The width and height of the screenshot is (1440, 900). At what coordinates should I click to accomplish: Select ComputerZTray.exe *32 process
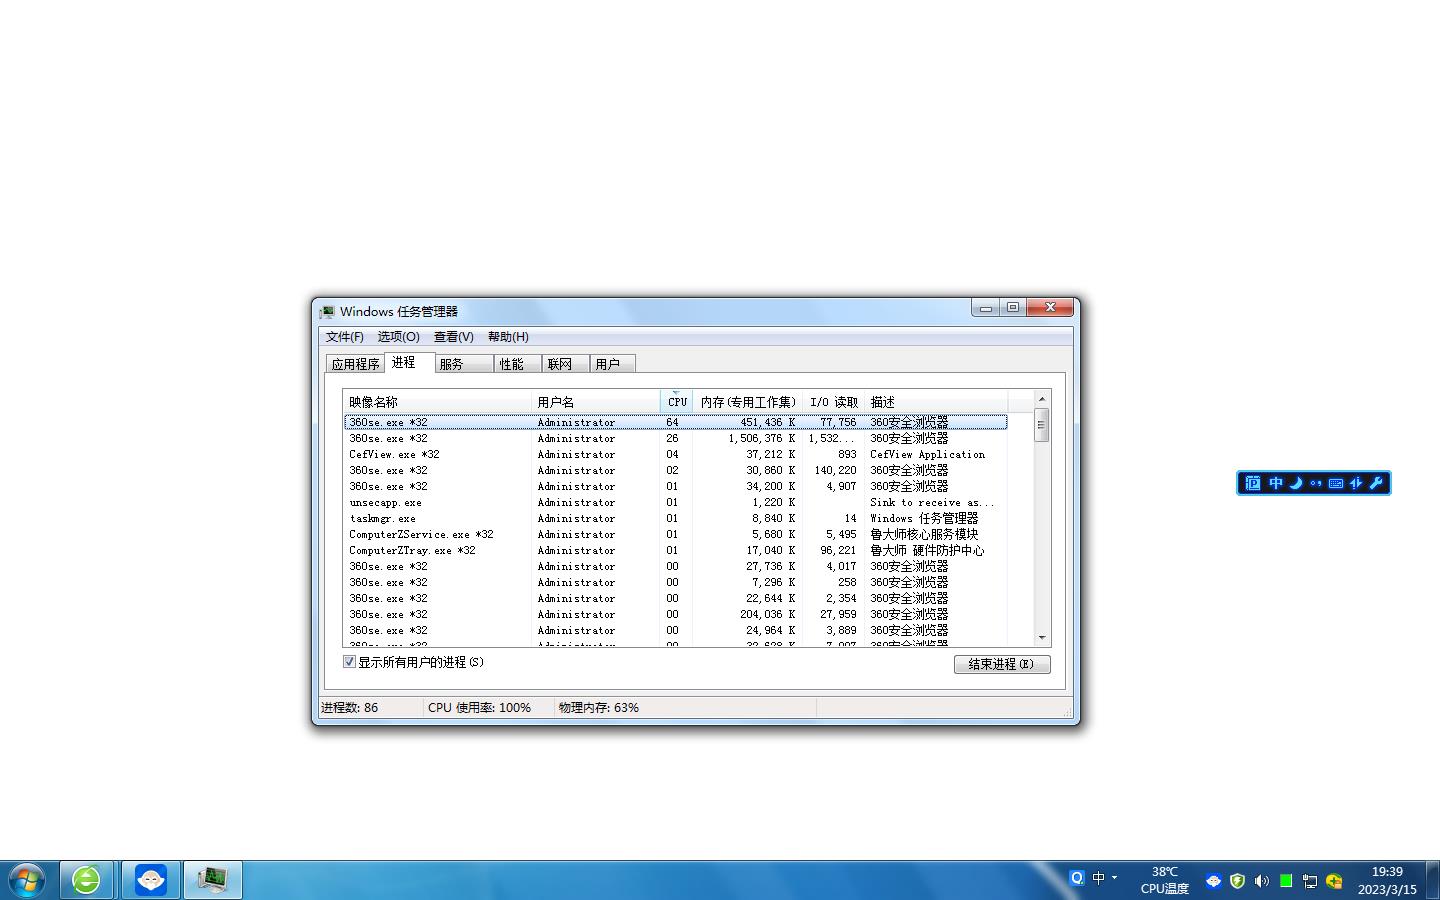tap(675, 550)
